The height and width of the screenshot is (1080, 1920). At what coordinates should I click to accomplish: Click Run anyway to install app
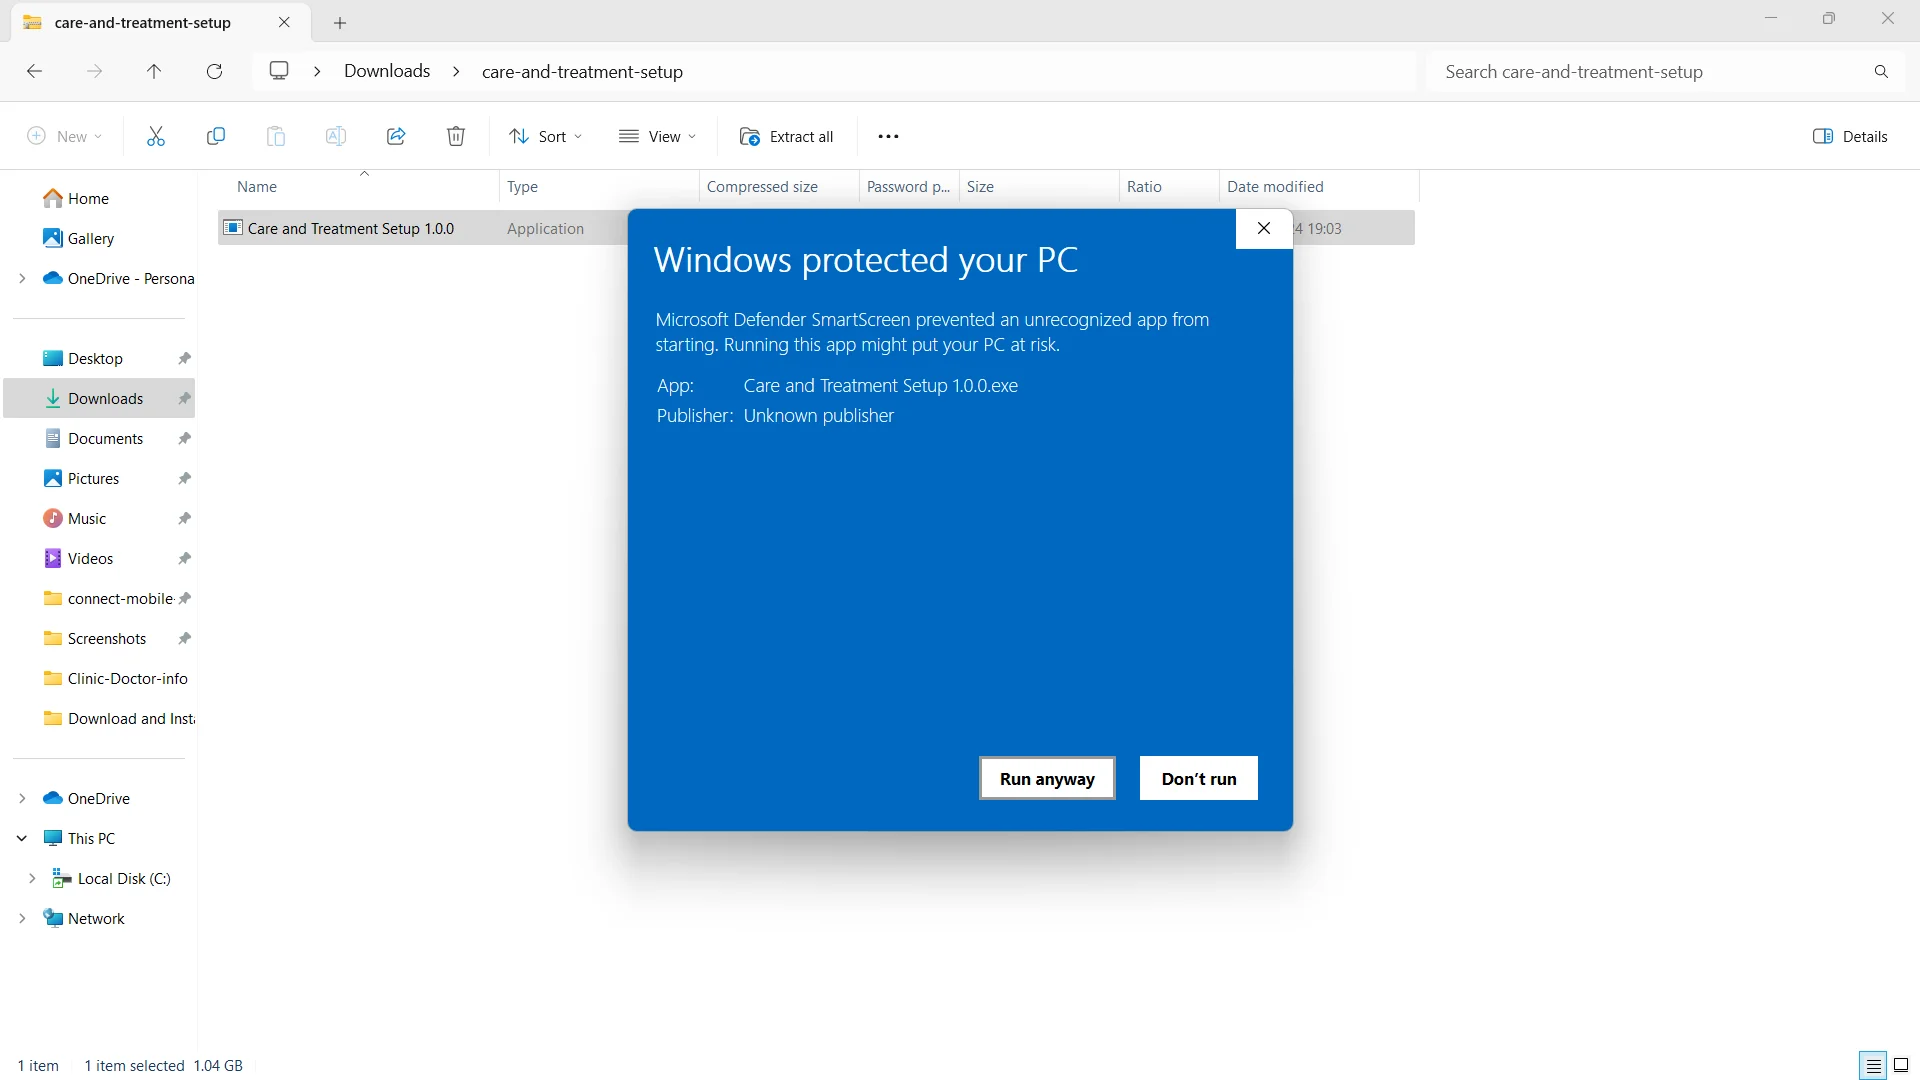[x=1047, y=778]
